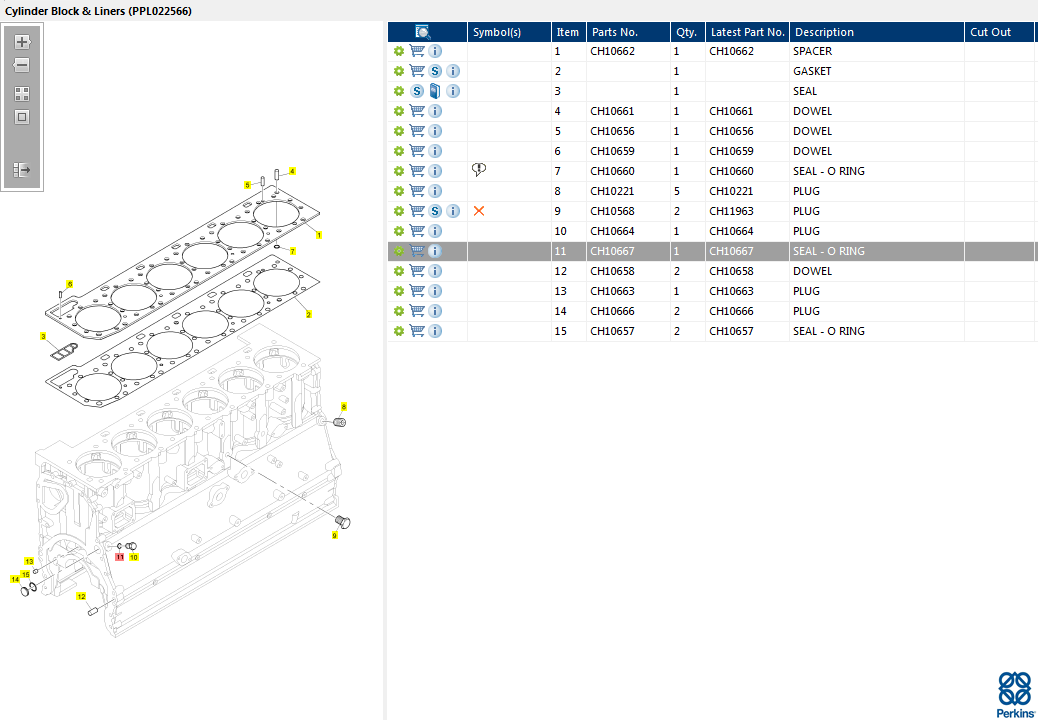The width and height of the screenshot is (1038, 720).
Task: Add item 15 SEAL - O RING to cart
Action: point(417,331)
